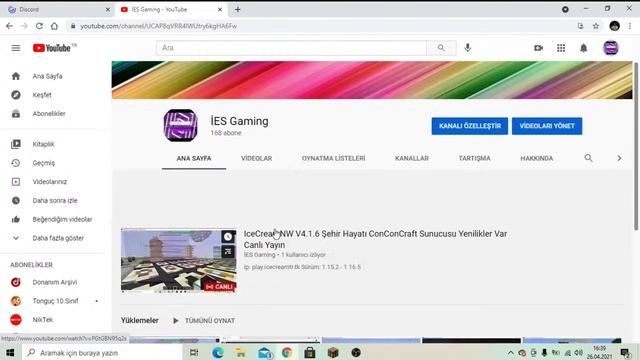Open the live stream video thumbnail
640x360 pixels.
pyautogui.click(x=179, y=260)
